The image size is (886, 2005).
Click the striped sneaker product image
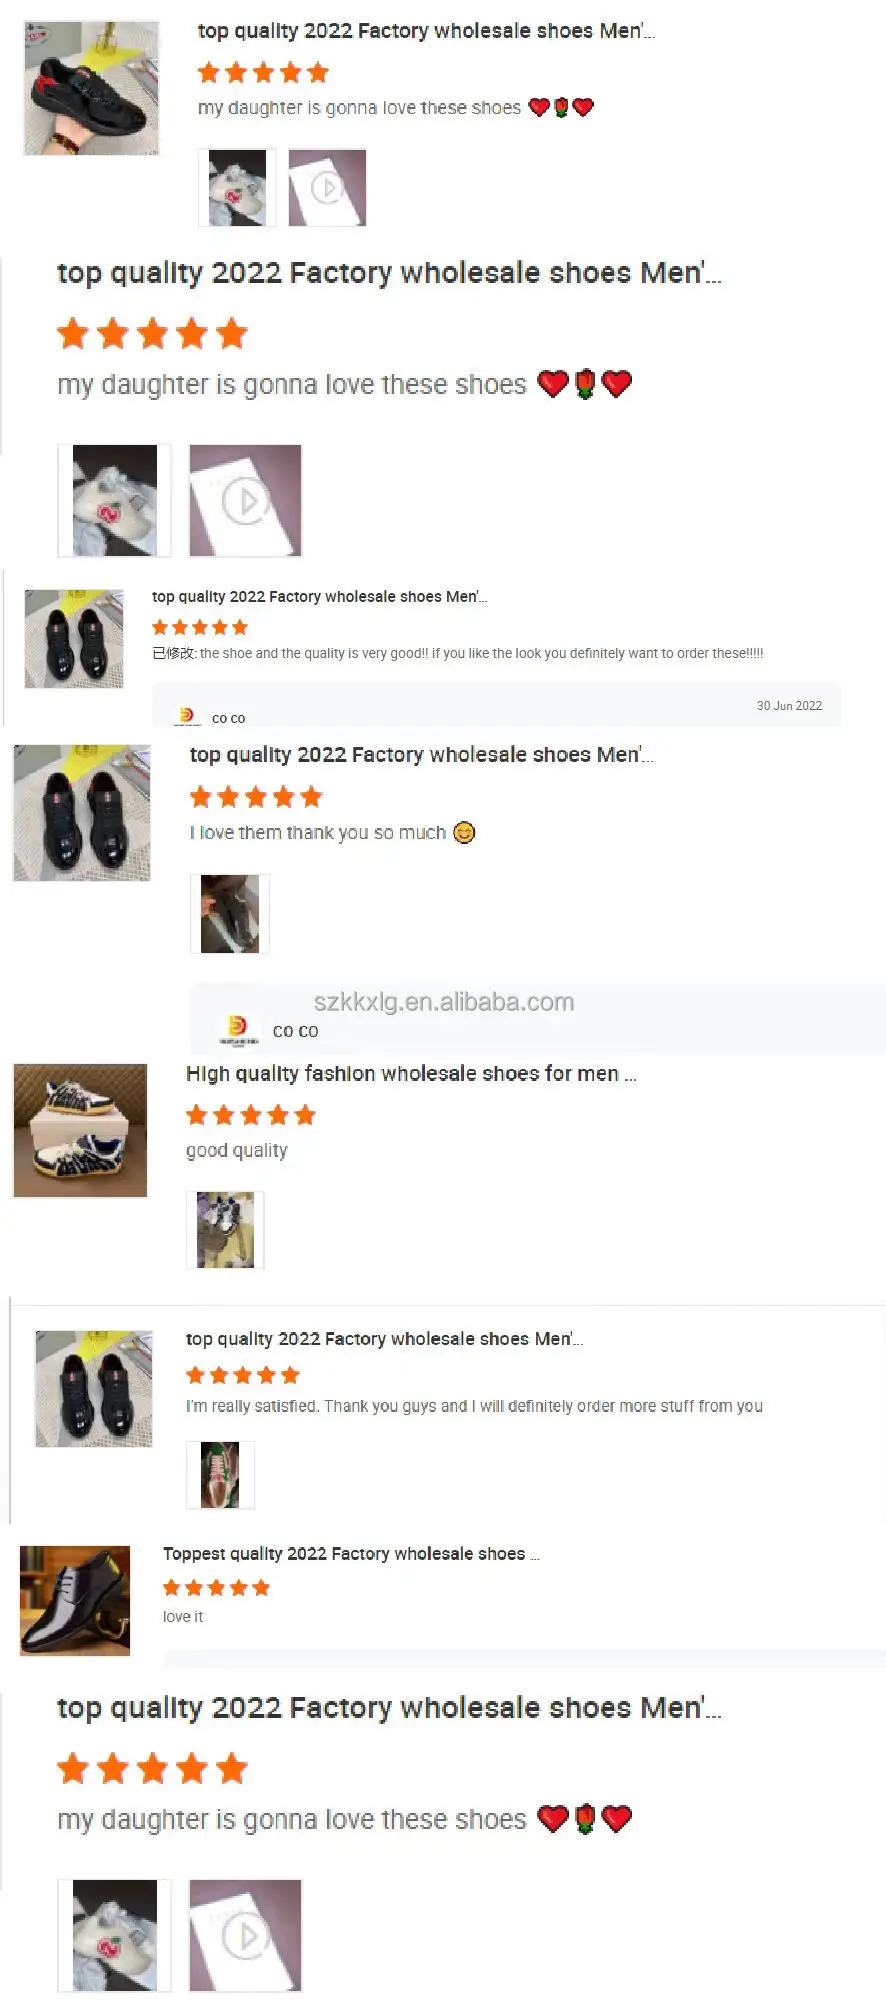80,1131
